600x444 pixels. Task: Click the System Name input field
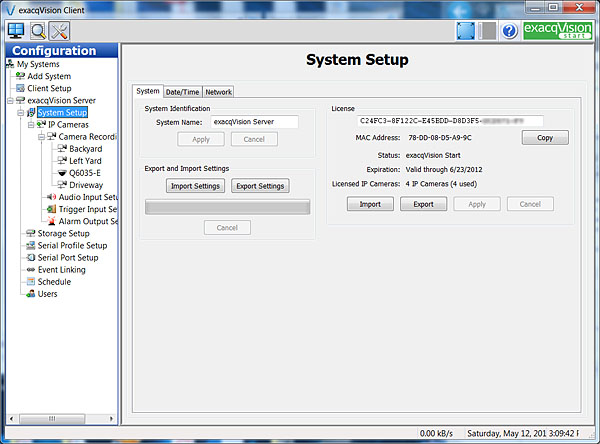[x=254, y=122]
